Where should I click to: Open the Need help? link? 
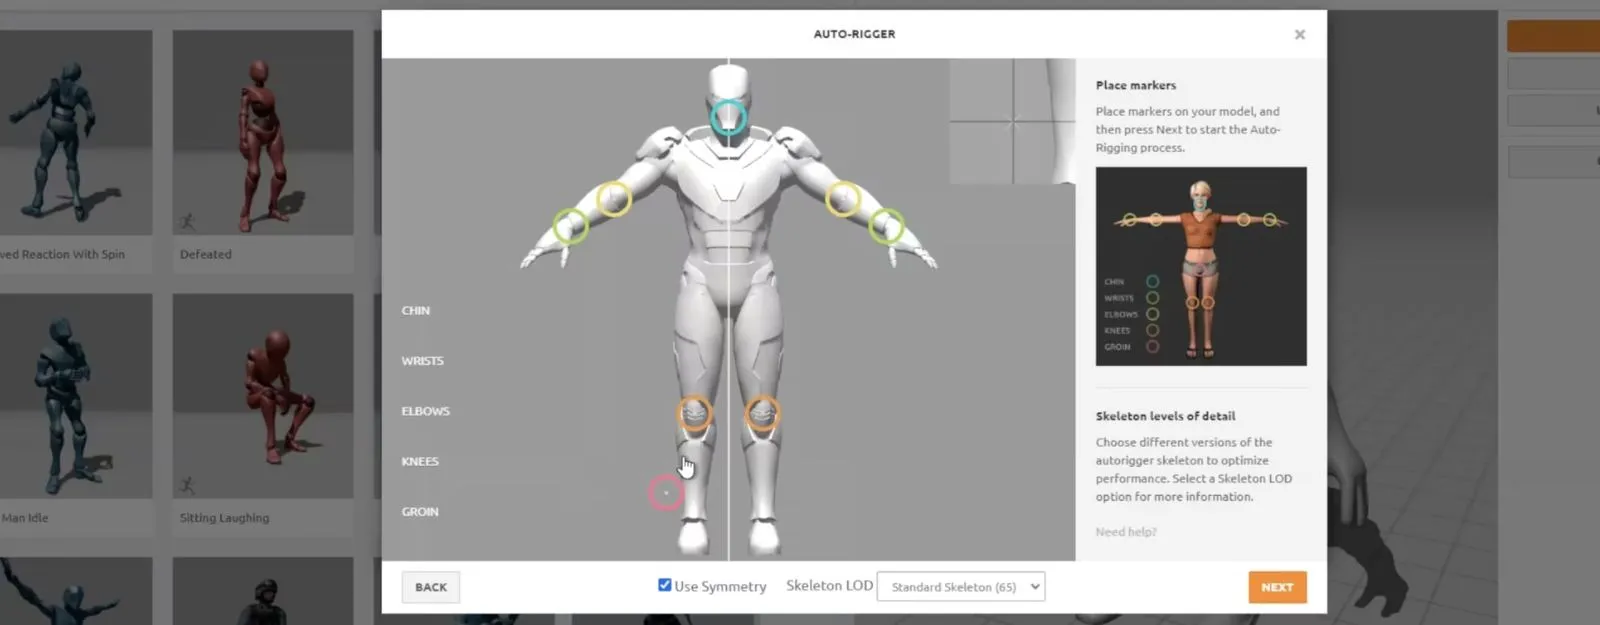coord(1126,532)
